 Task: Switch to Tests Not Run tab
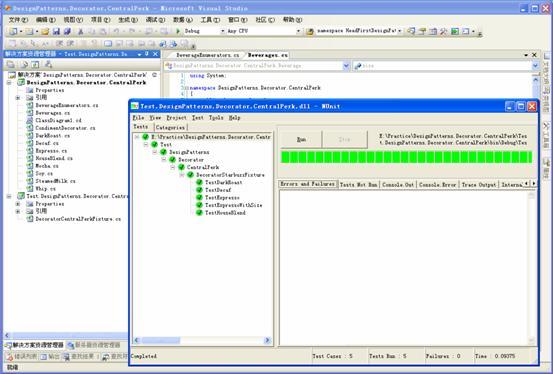(358, 185)
